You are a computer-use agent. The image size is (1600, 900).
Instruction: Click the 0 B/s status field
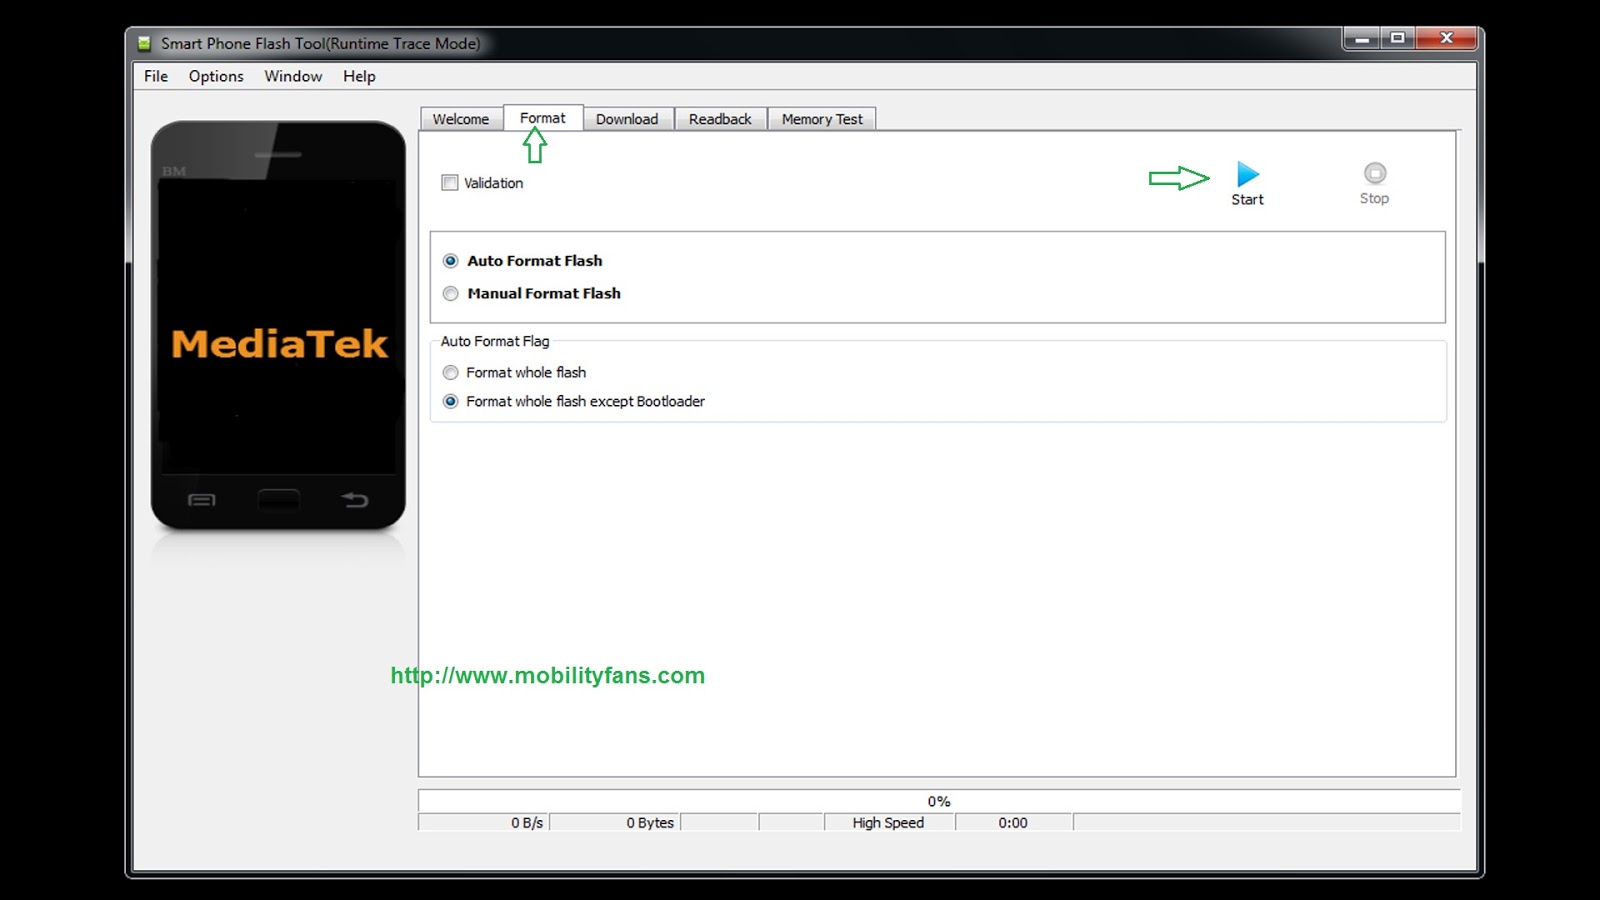[x=484, y=822]
